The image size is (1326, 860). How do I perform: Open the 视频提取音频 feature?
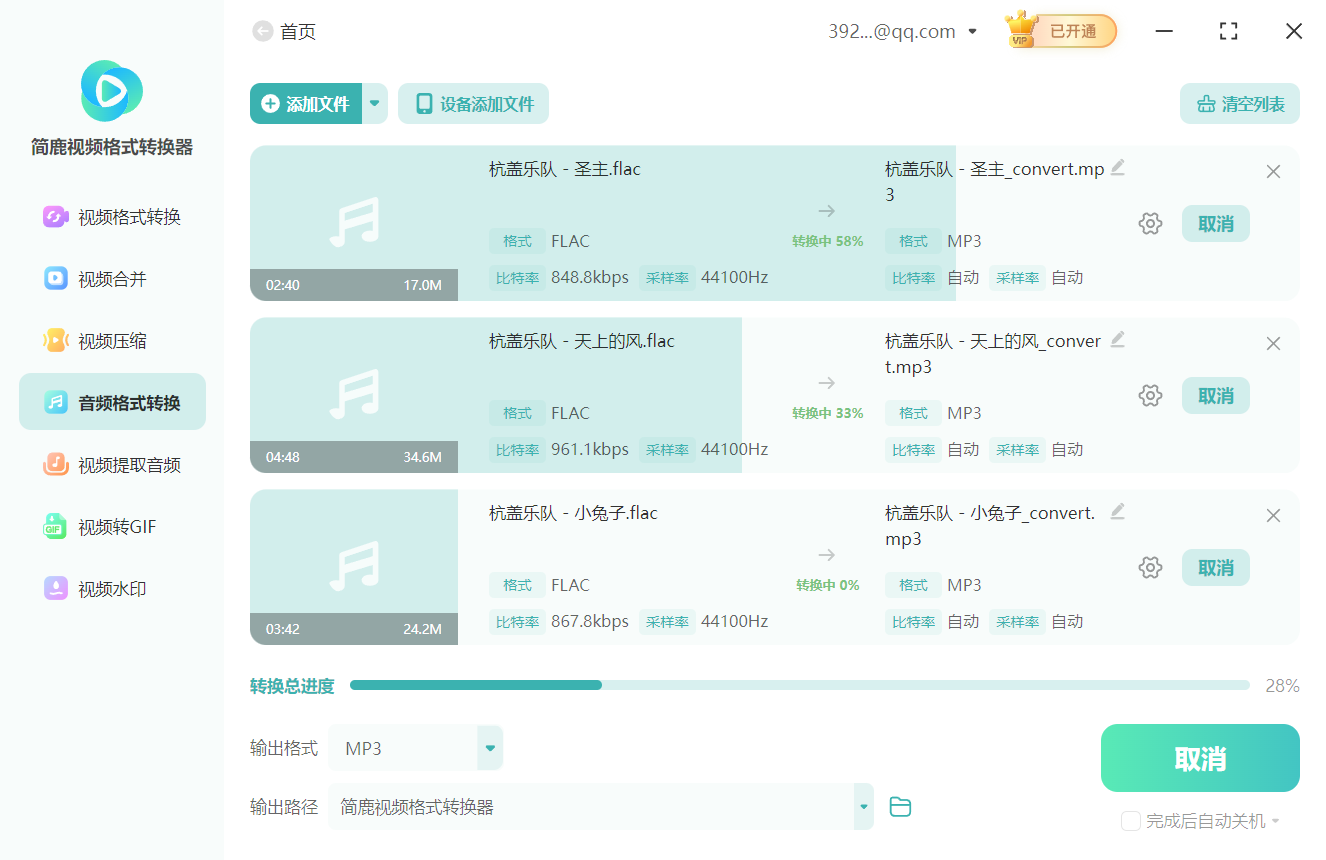click(x=111, y=464)
